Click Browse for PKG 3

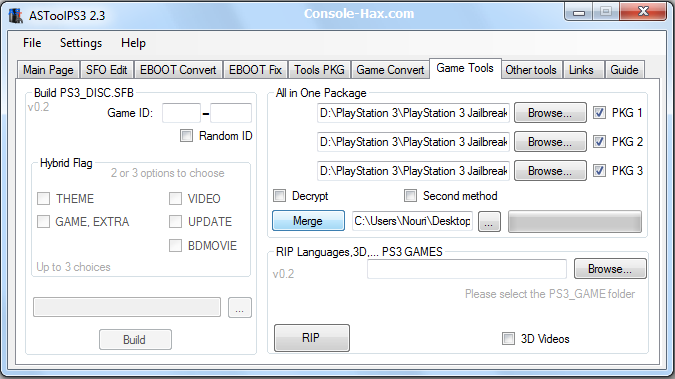click(550, 171)
